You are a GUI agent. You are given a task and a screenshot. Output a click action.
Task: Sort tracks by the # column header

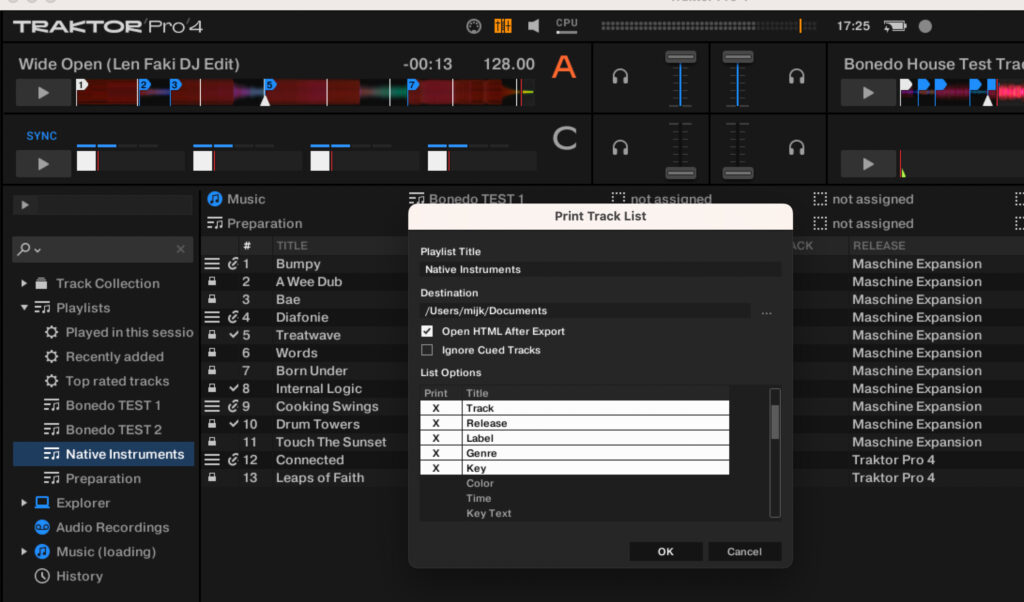247,246
